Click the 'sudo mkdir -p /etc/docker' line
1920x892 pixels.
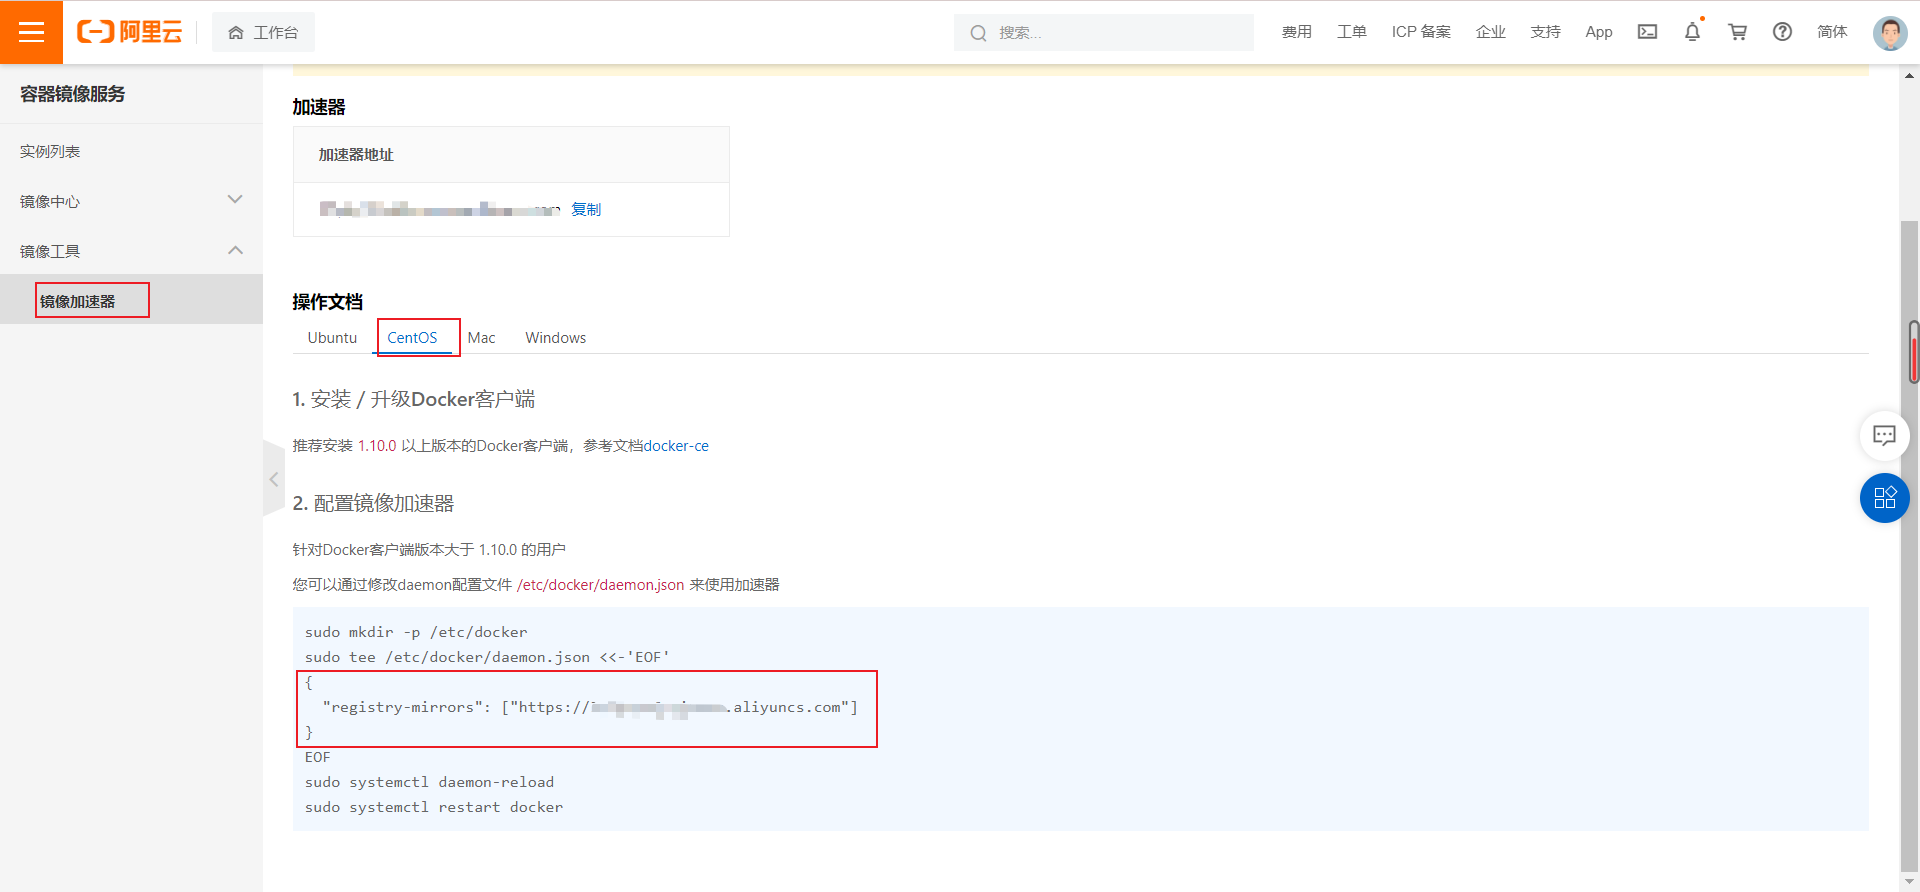tap(416, 632)
